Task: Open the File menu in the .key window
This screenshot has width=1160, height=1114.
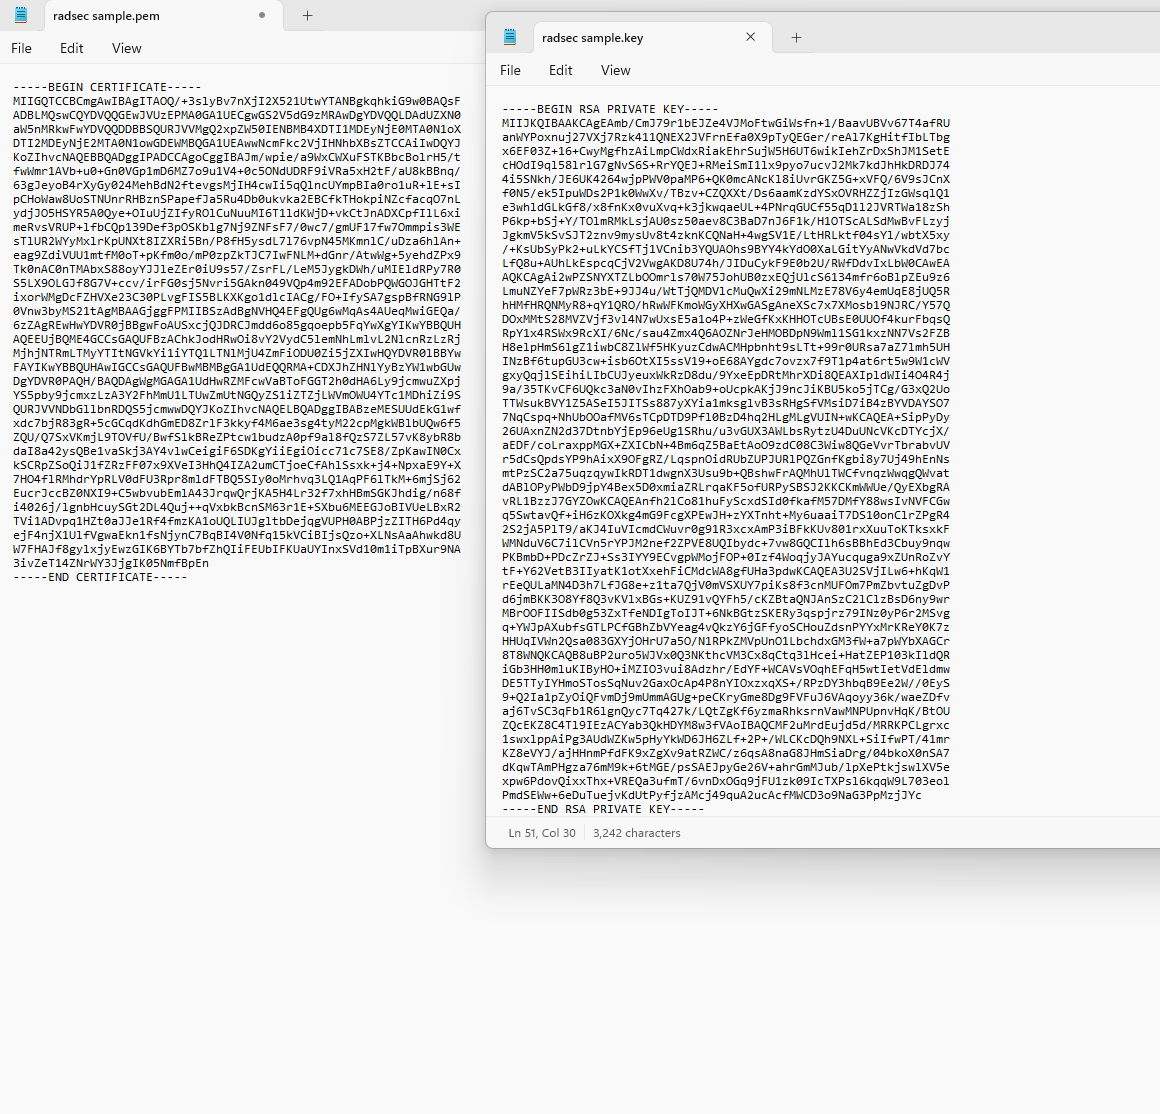Action: pos(510,70)
